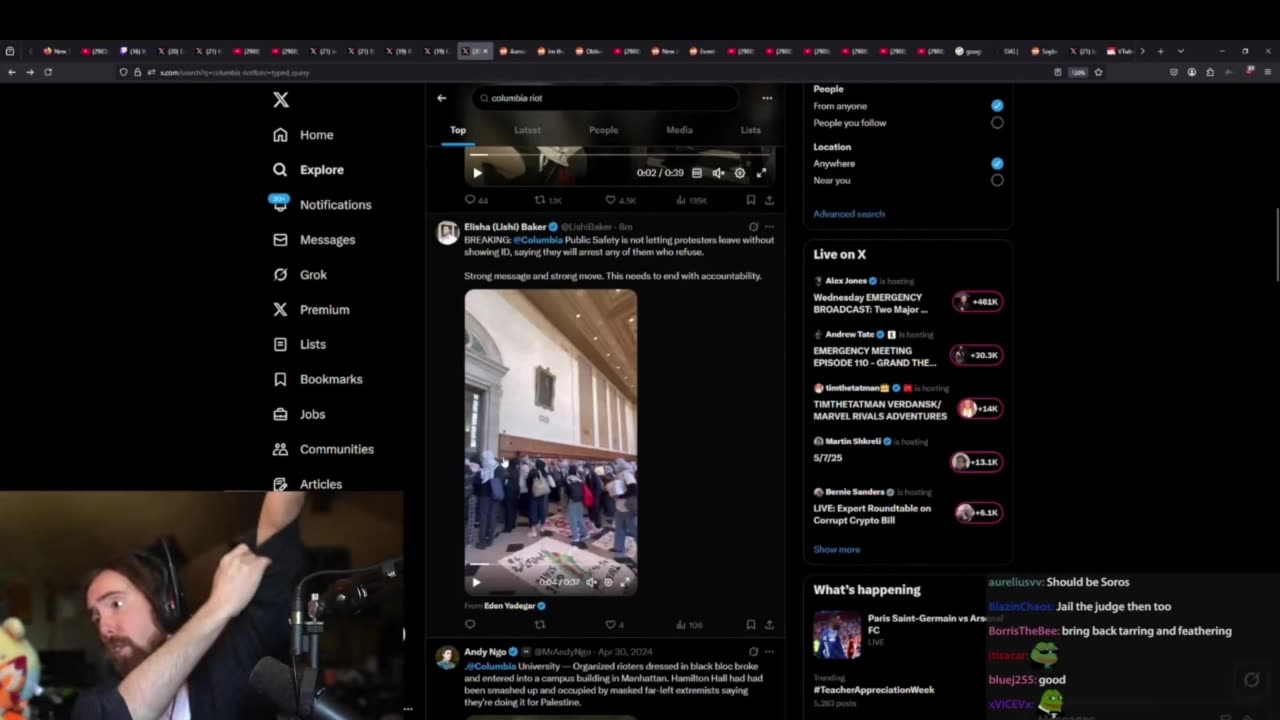Switch to the People search tab
The width and height of the screenshot is (1280, 720).
pyautogui.click(x=603, y=130)
